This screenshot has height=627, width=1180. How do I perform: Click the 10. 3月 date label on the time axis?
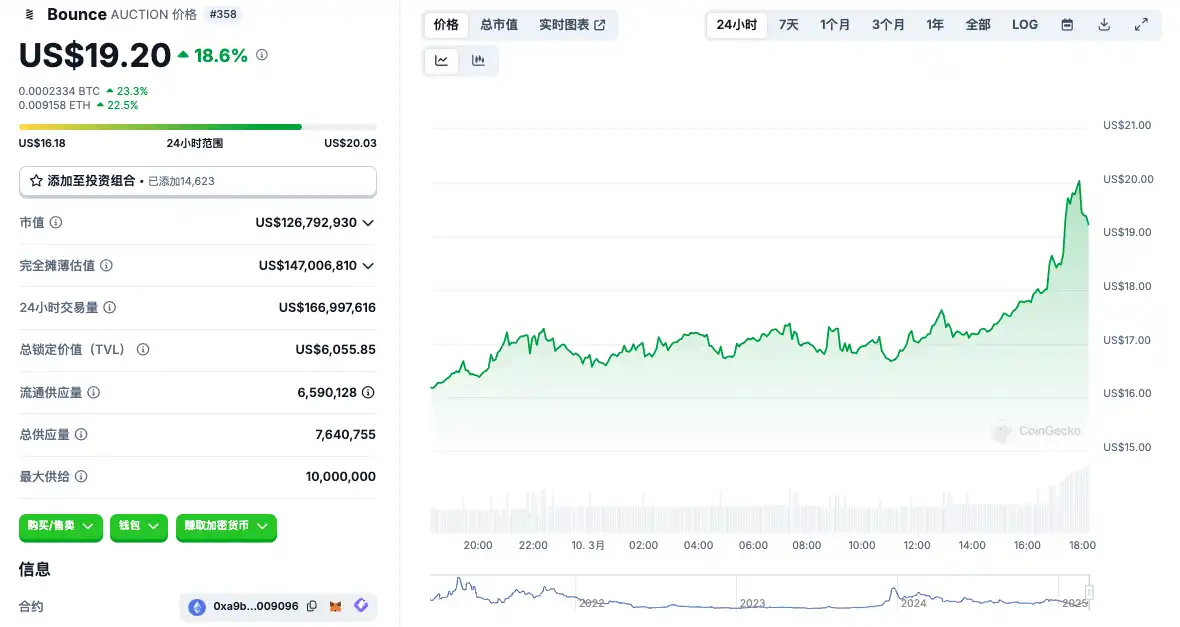click(588, 545)
